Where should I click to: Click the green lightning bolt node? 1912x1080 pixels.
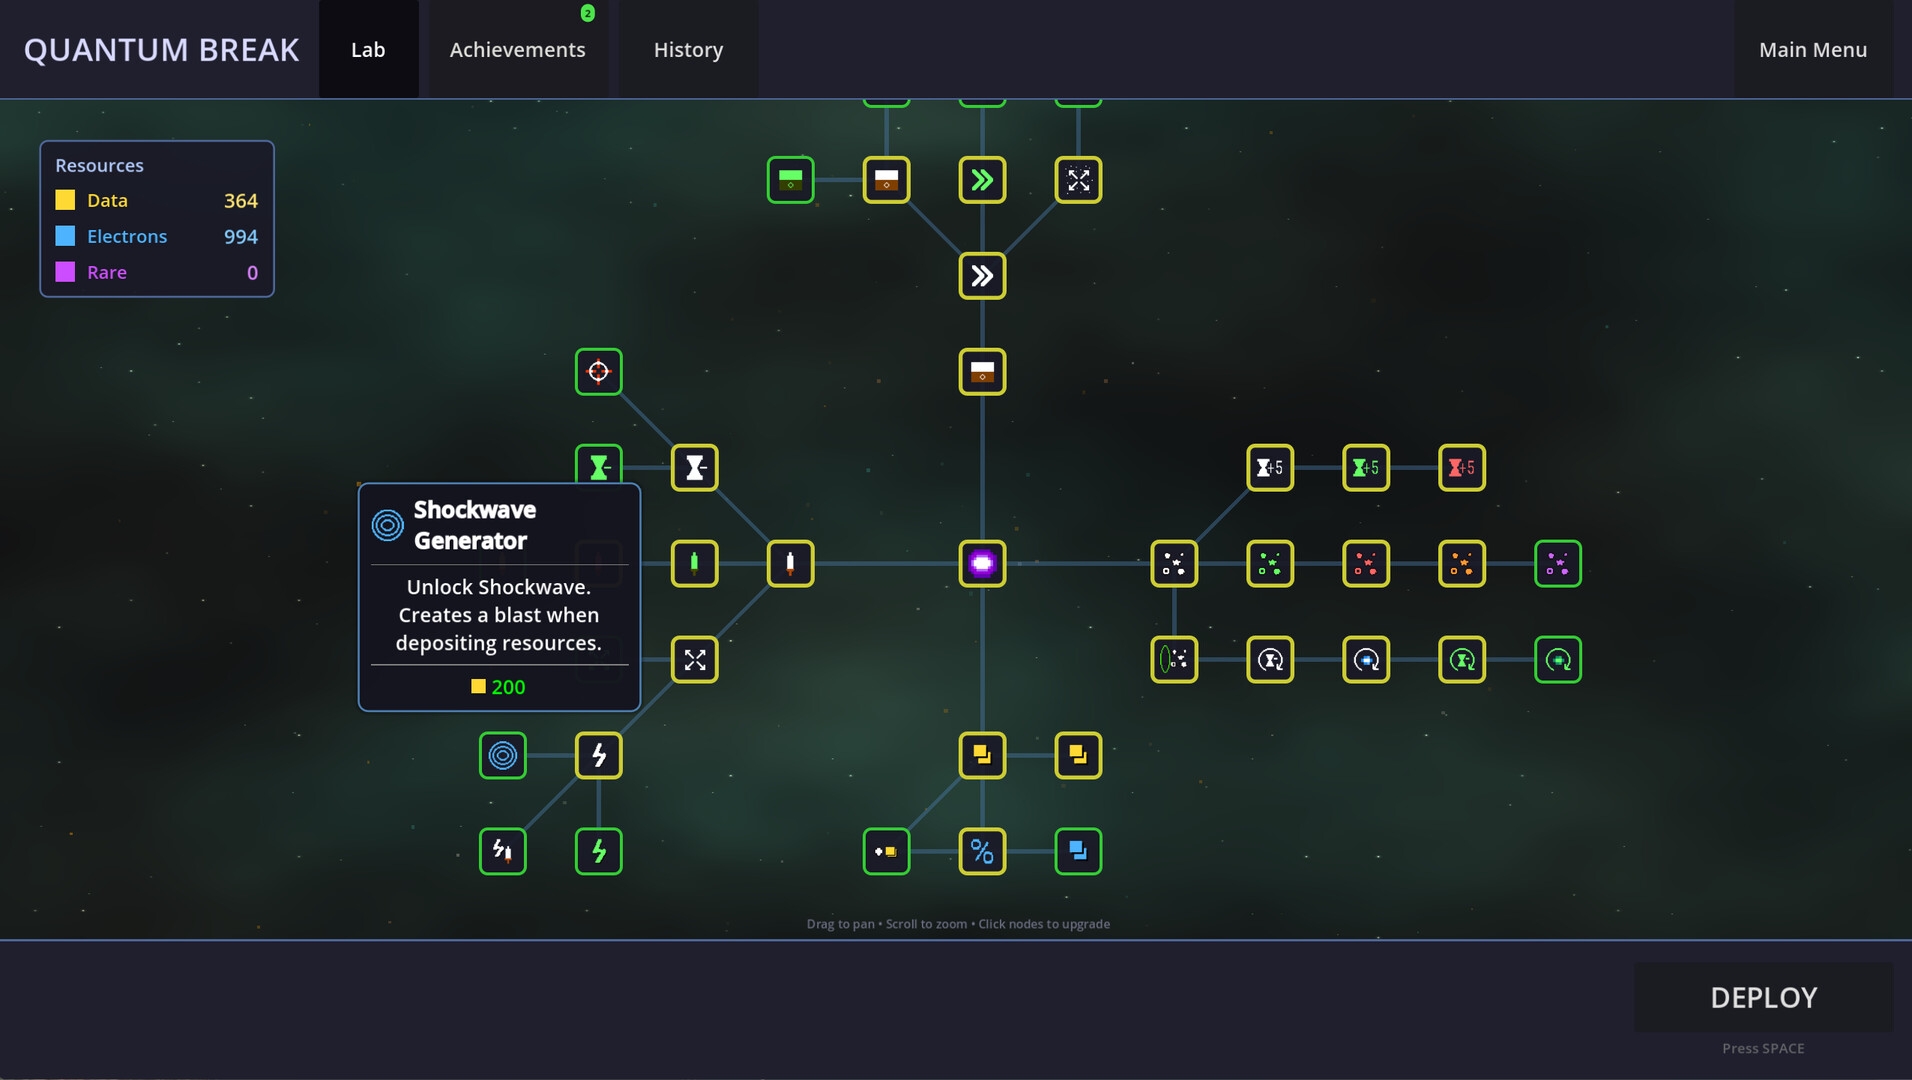598,852
